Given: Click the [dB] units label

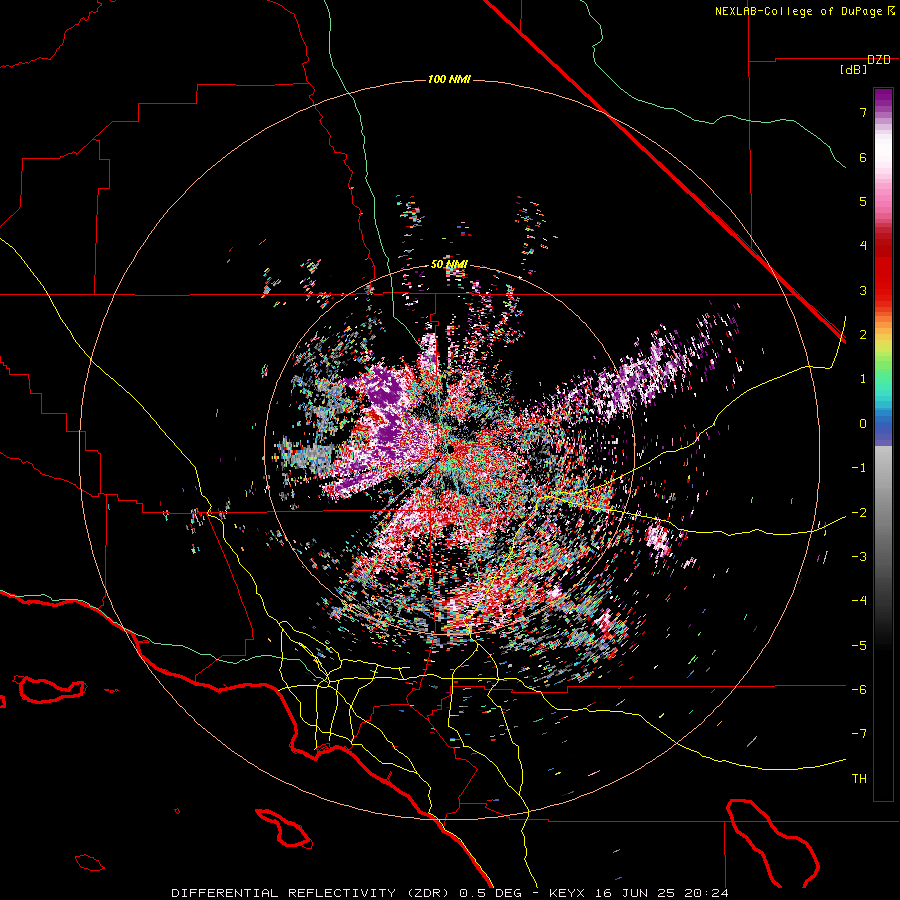Looking at the screenshot, I should point(854,70).
